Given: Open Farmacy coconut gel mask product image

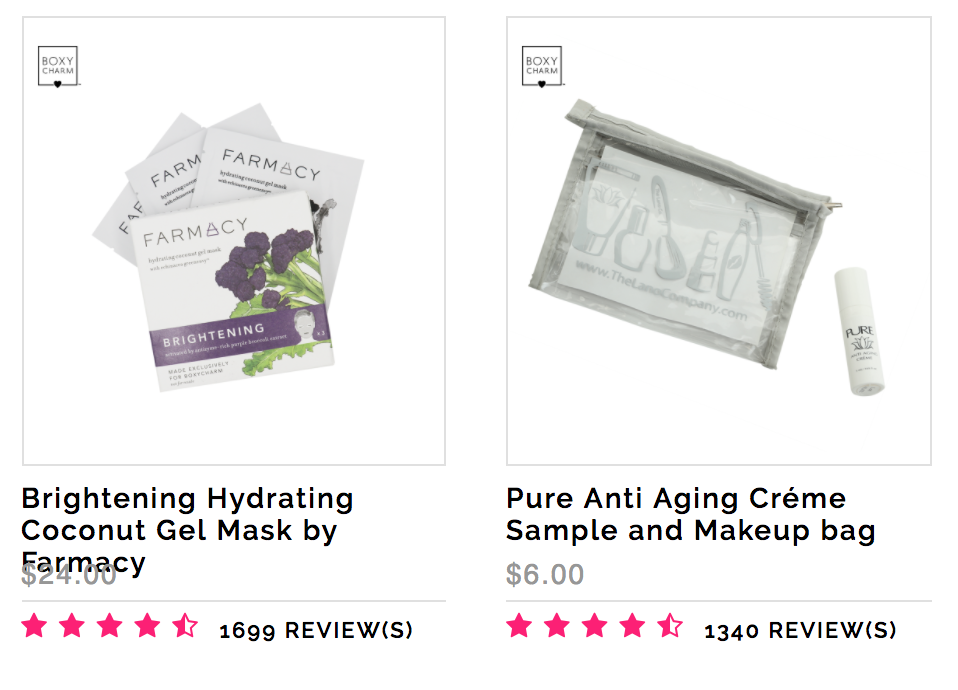Looking at the screenshot, I should [234, 241].
